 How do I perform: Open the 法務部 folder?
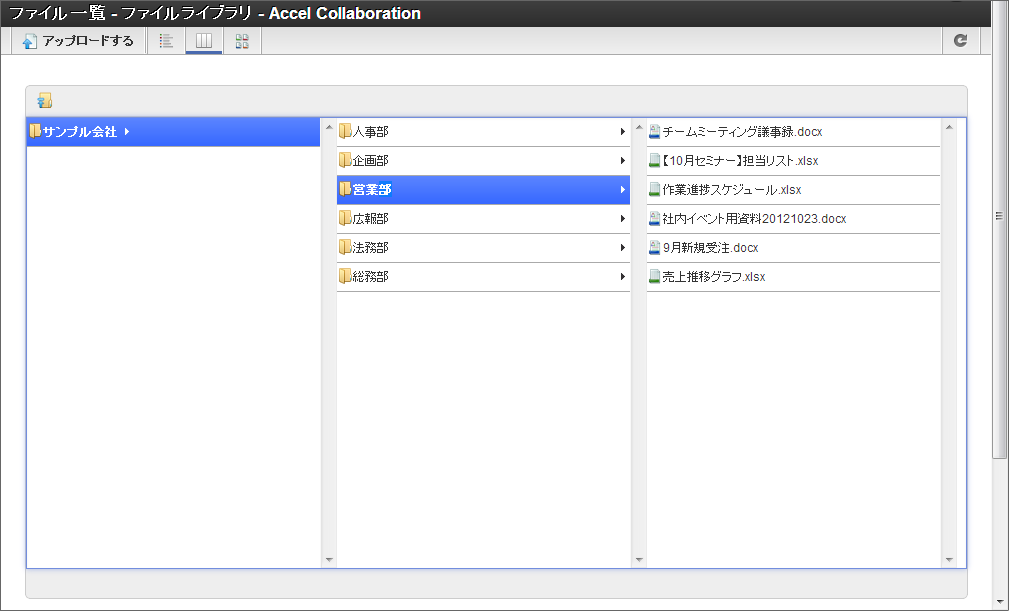(x=483, y=248)
